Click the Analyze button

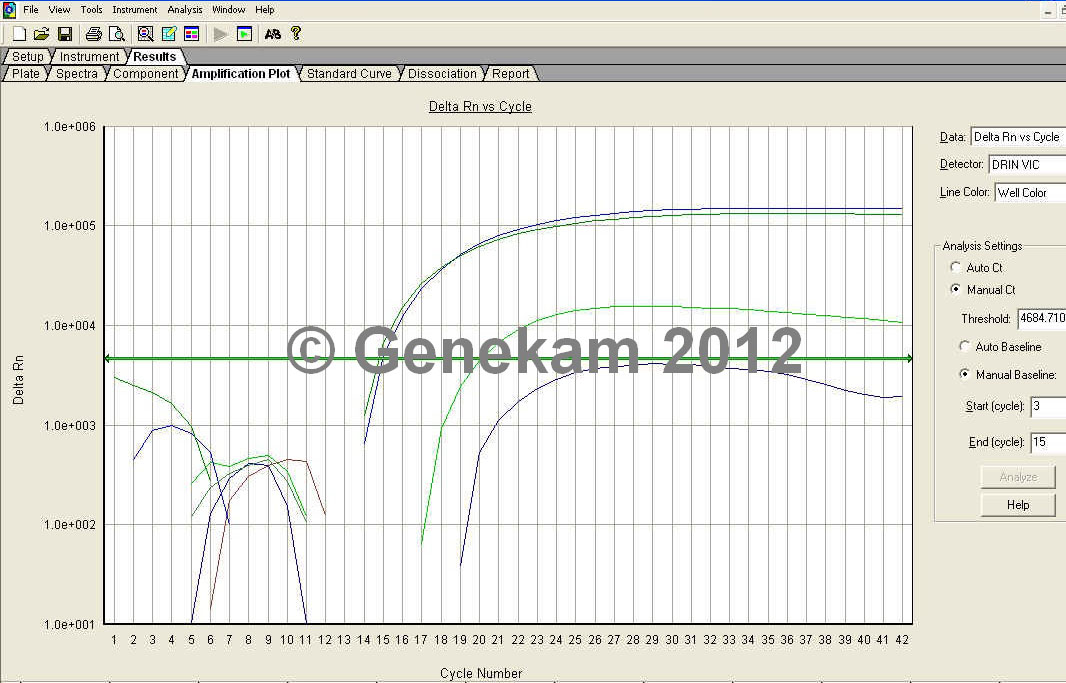coord(1018,476)
